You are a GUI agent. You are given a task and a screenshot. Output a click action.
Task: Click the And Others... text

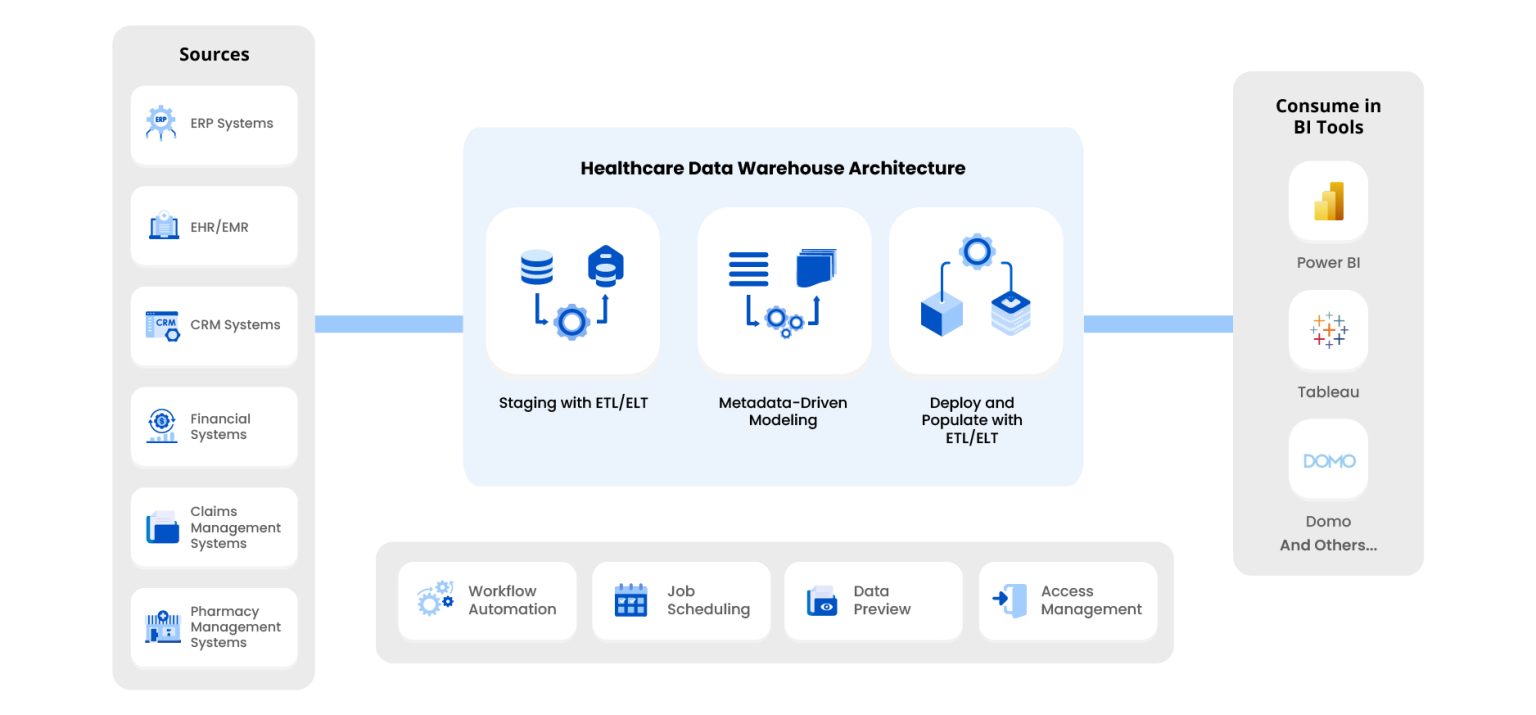(1328, 545)
